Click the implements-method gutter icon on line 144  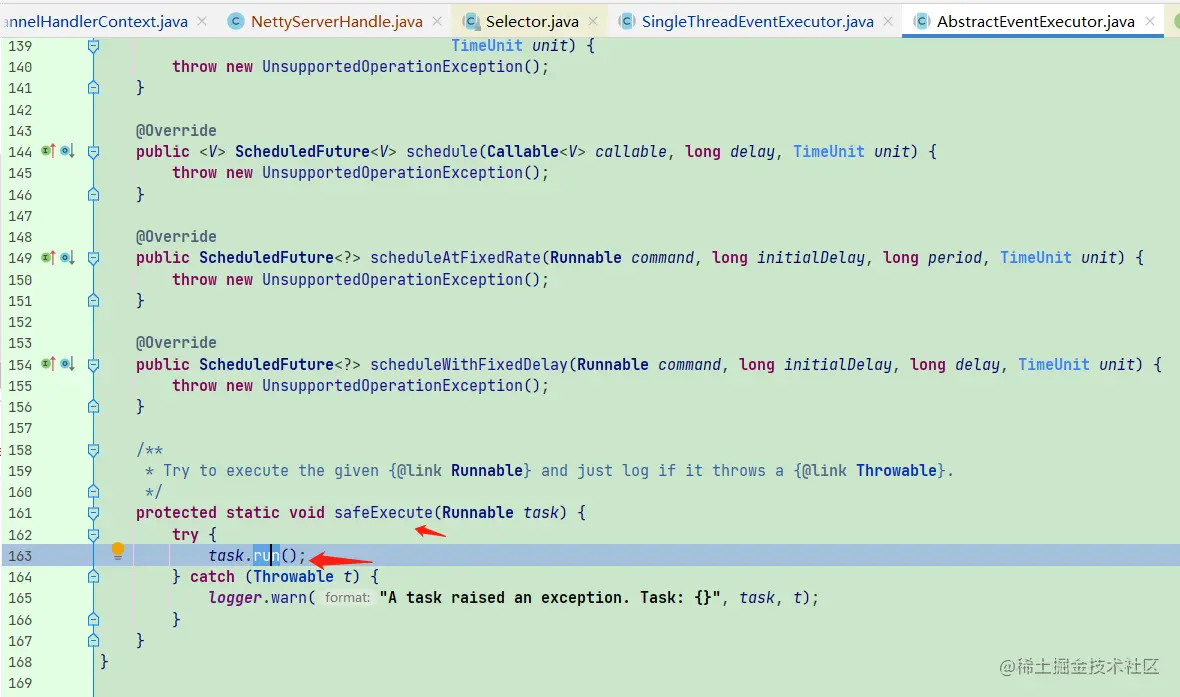48,151
